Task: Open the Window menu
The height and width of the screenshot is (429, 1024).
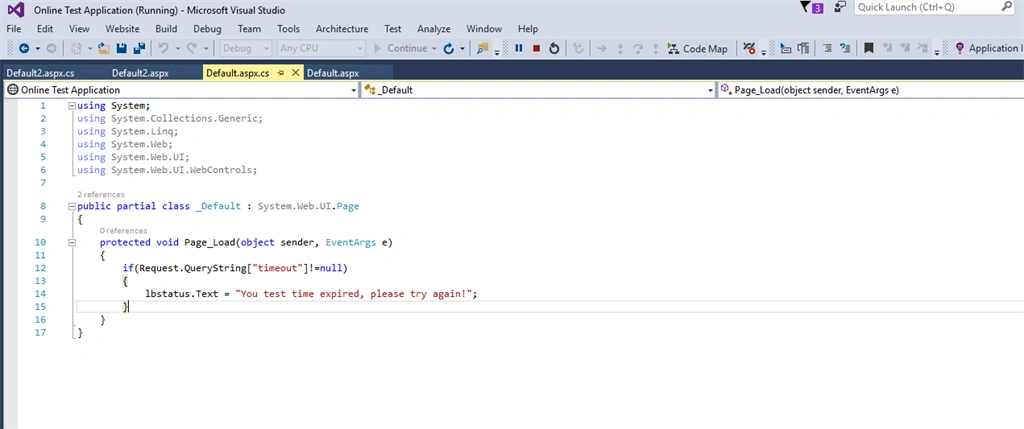Action: click(x=484, y=29)
